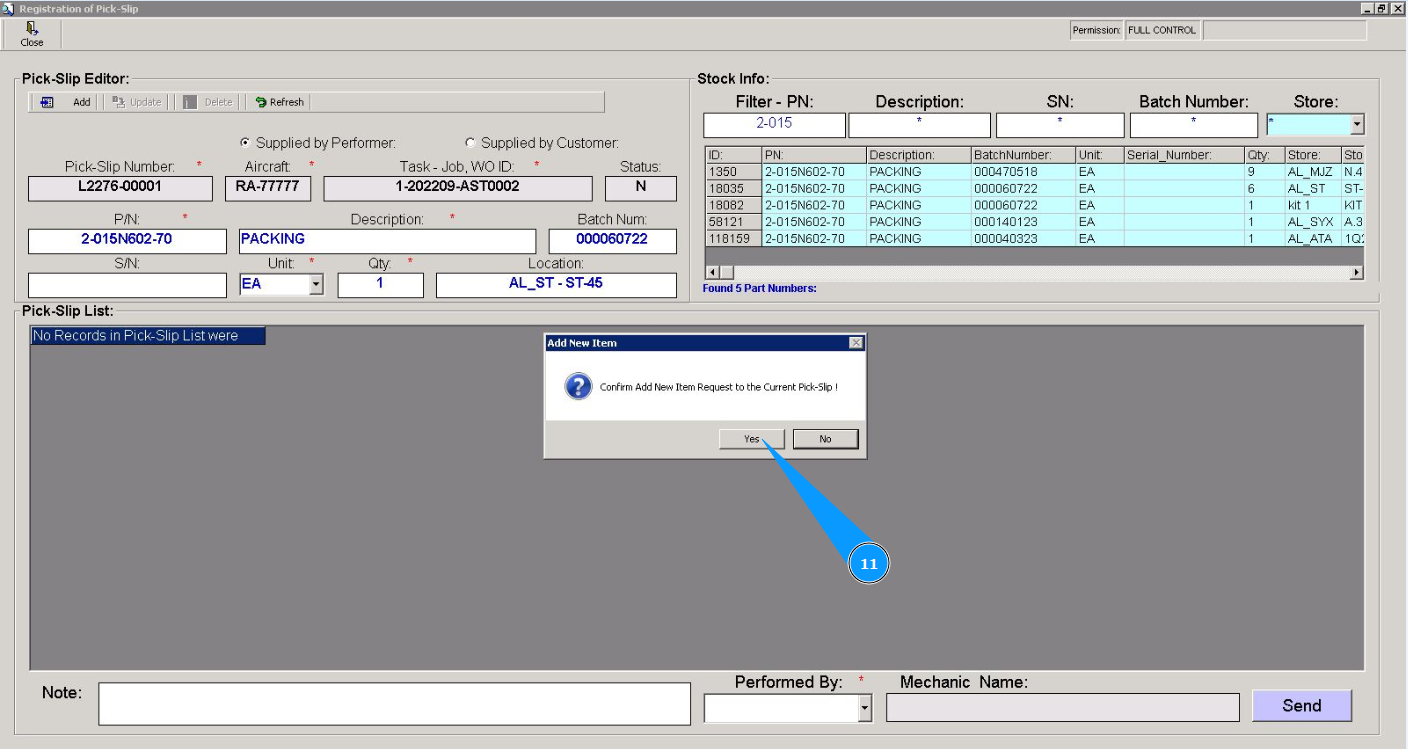Click the Qty field in editor

(x=380, y=285)
